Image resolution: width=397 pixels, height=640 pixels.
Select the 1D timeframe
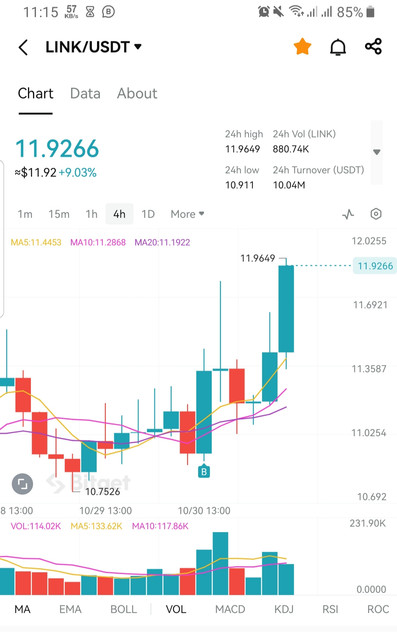click(x=148, y=214)
